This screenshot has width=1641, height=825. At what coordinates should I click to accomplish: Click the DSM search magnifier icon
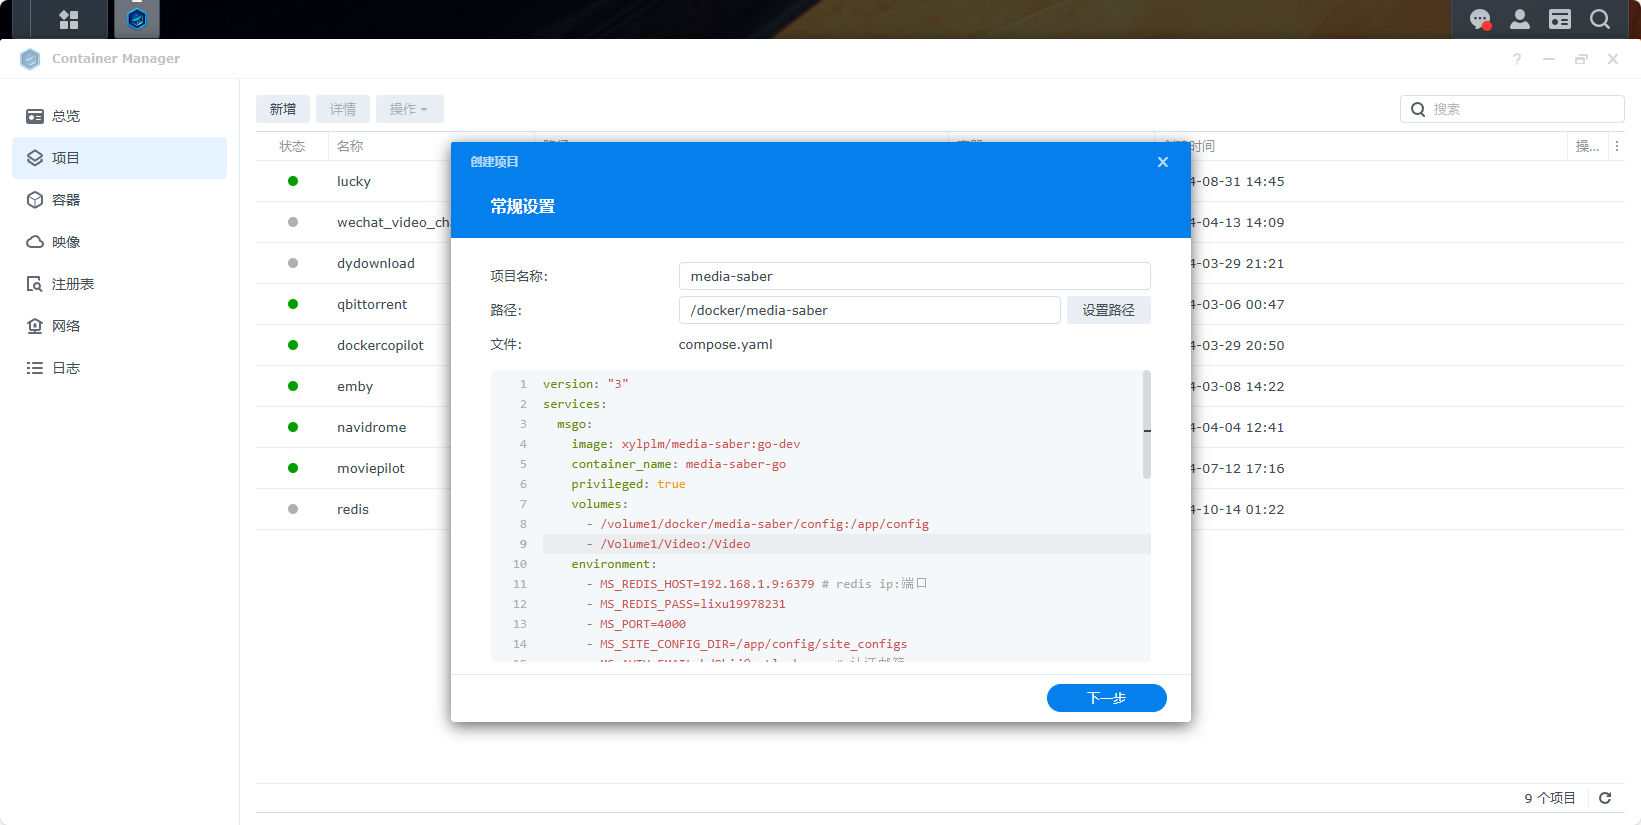point(1600,19)
